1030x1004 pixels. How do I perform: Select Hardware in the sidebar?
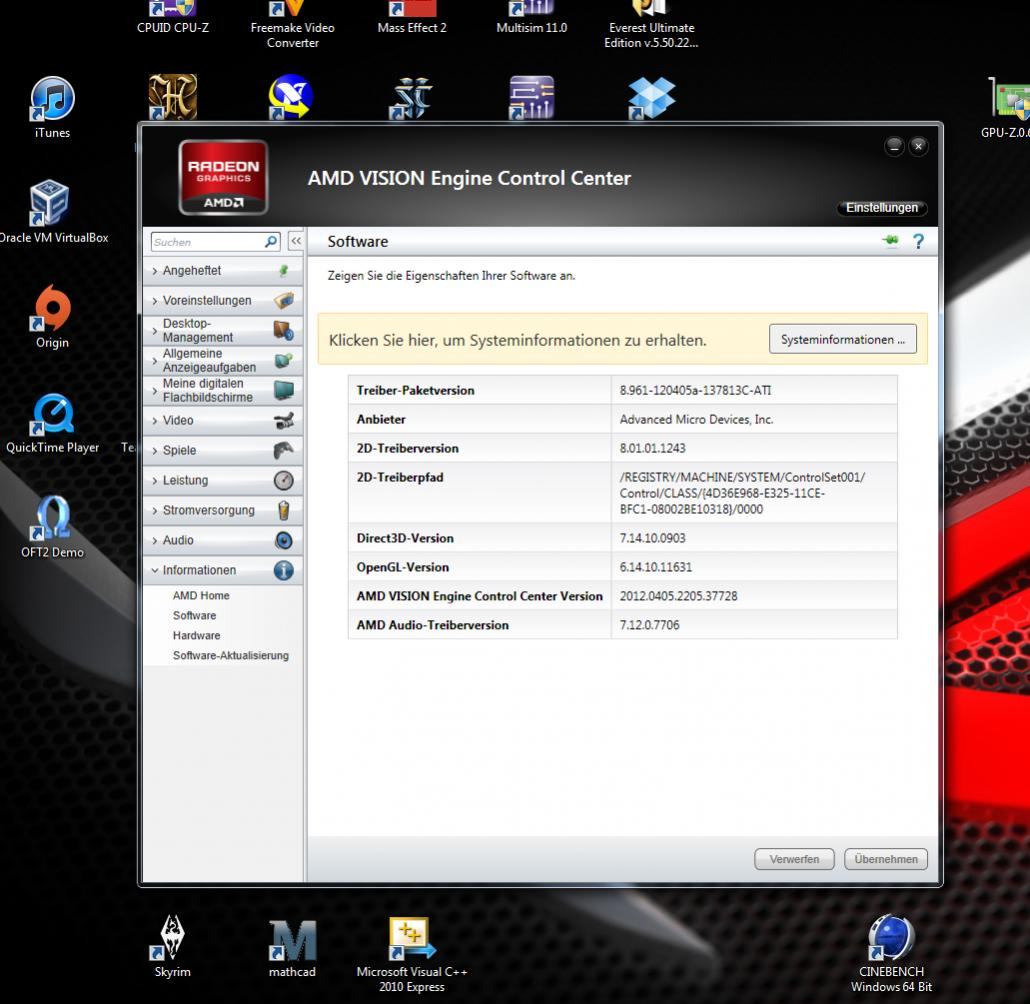click(x=196, y=635)
